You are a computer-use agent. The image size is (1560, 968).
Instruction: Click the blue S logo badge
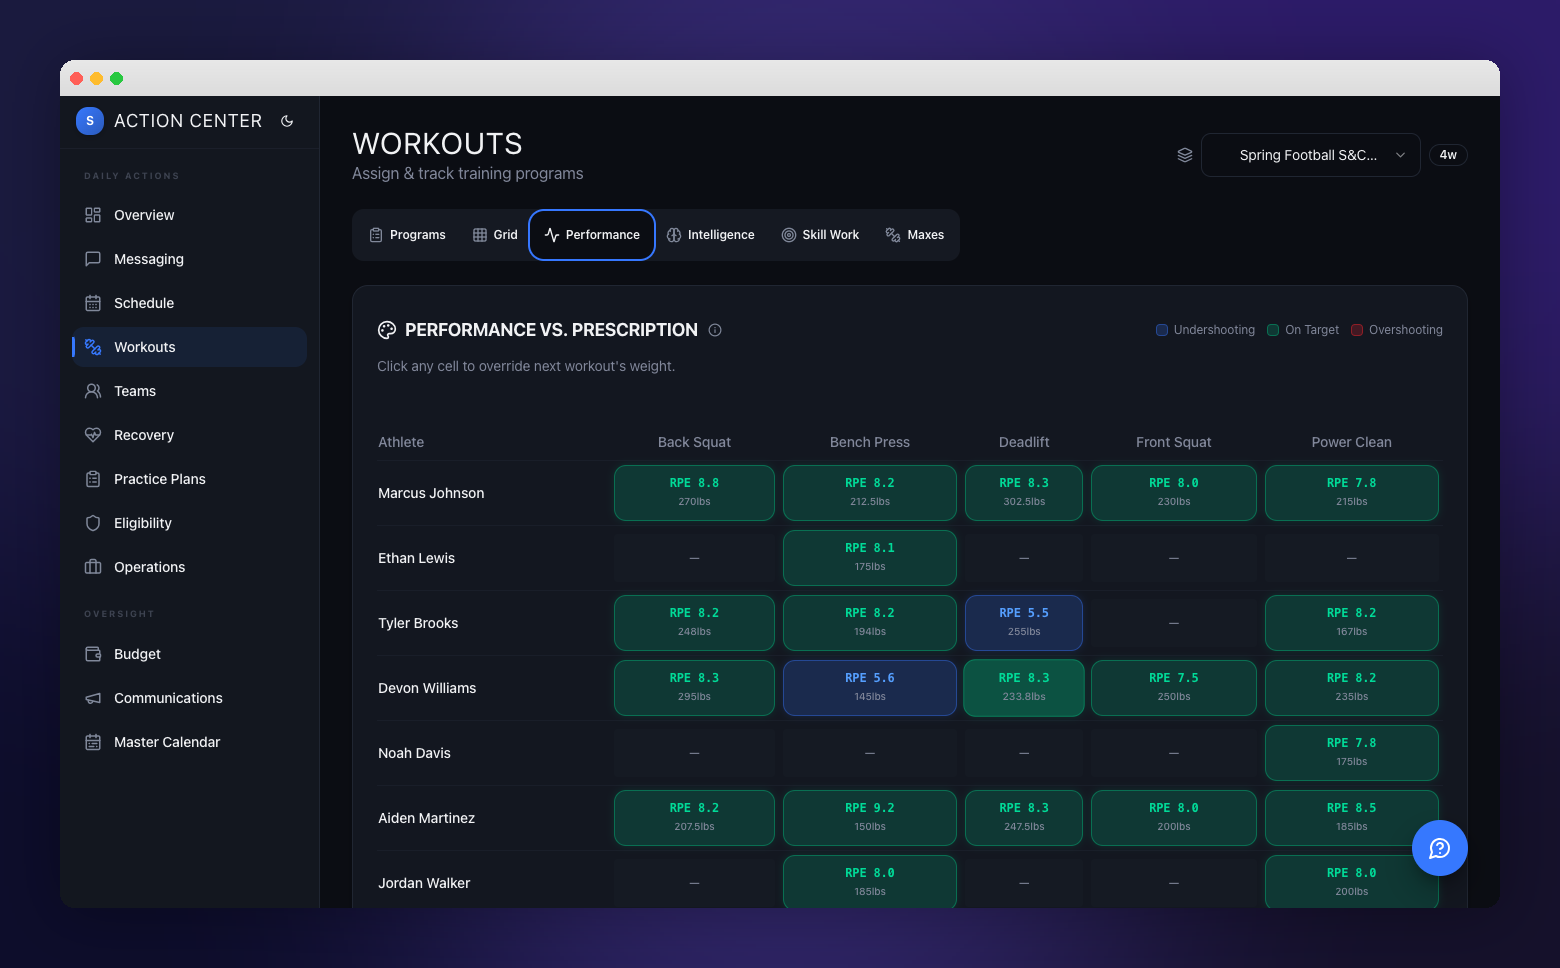[x=90, y=121]
